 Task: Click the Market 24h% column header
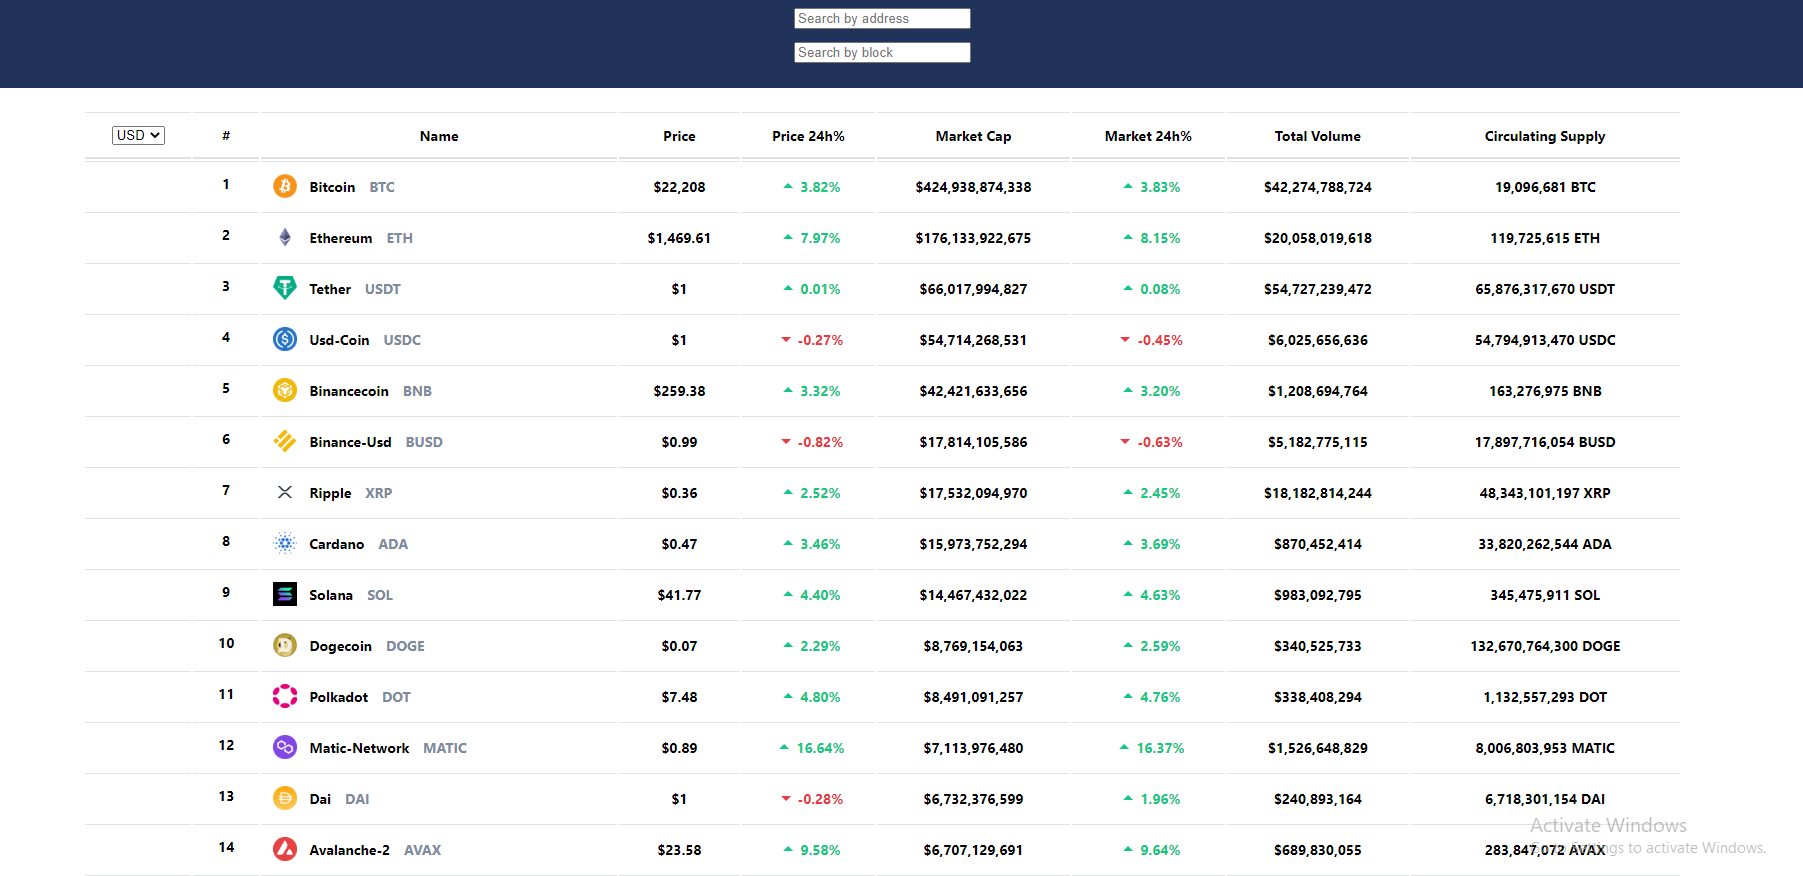1148,136
